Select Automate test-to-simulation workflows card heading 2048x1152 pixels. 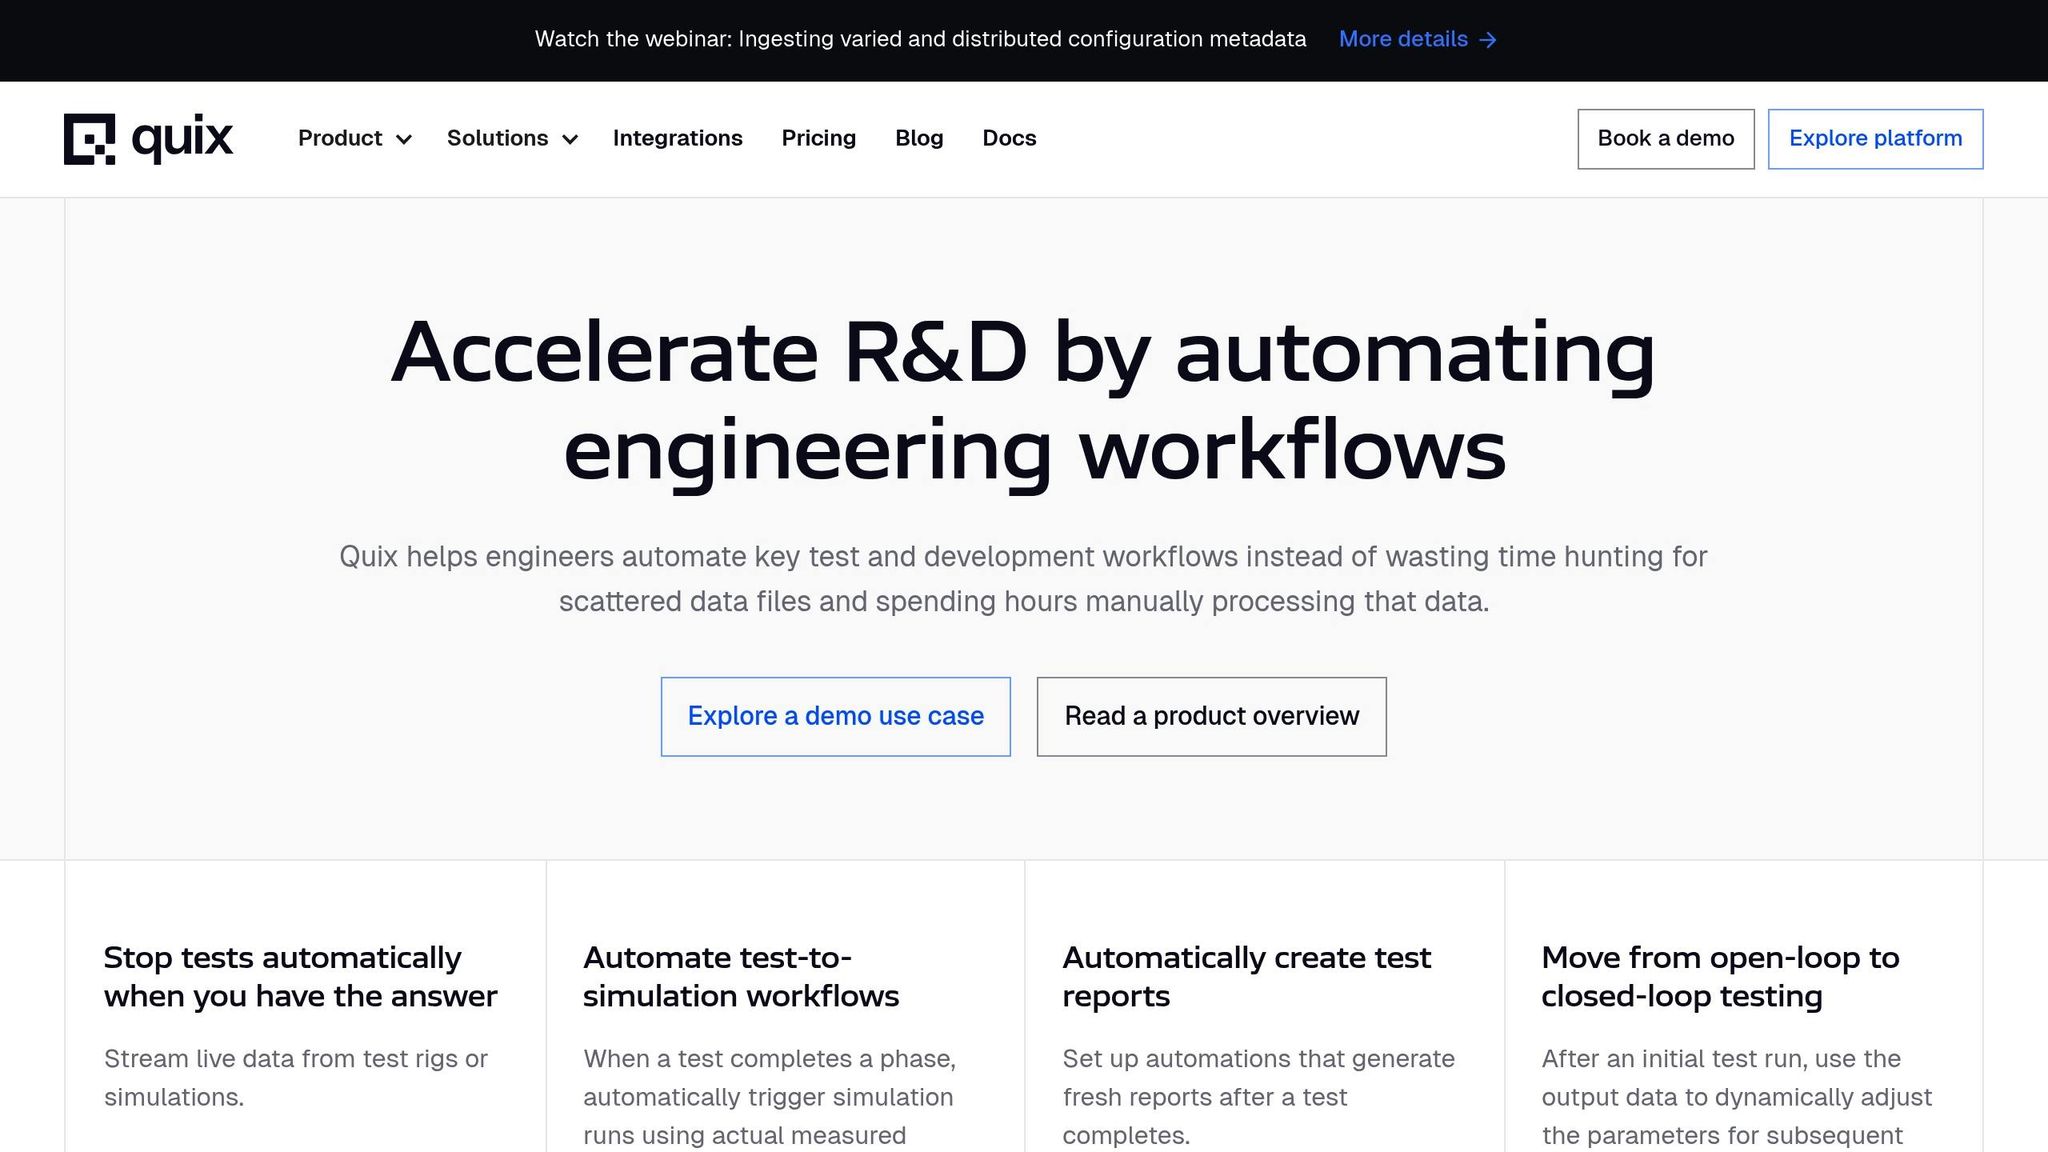(x=740, y=976)
